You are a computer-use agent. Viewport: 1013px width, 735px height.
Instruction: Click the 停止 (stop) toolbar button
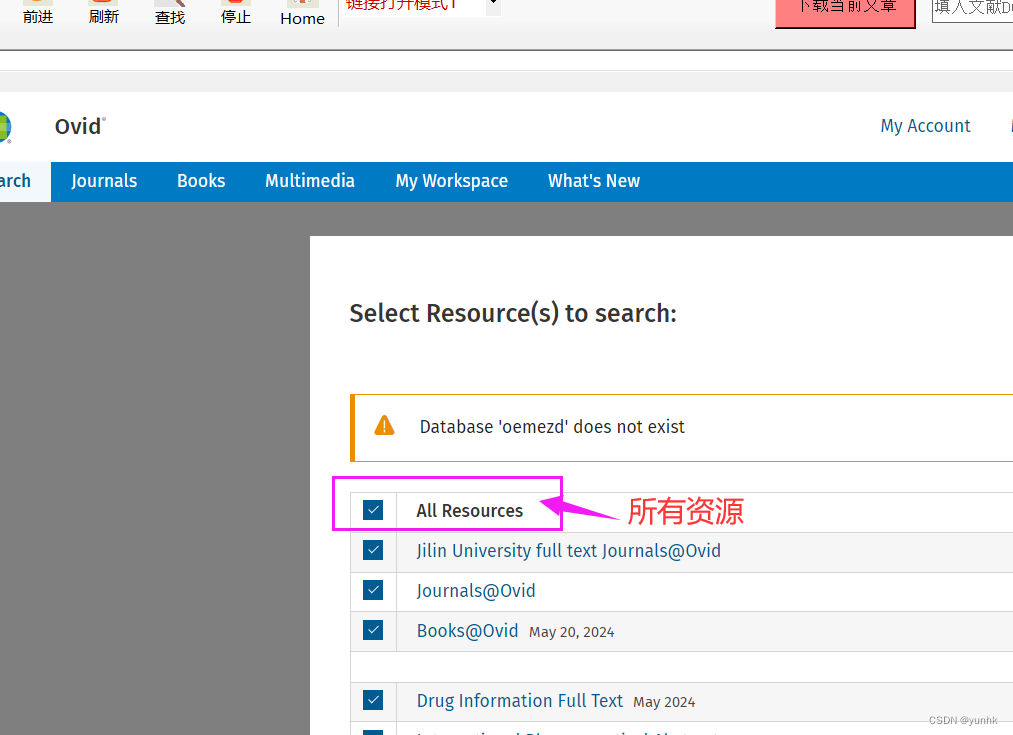pyautogui.click(x=236, y=13)
